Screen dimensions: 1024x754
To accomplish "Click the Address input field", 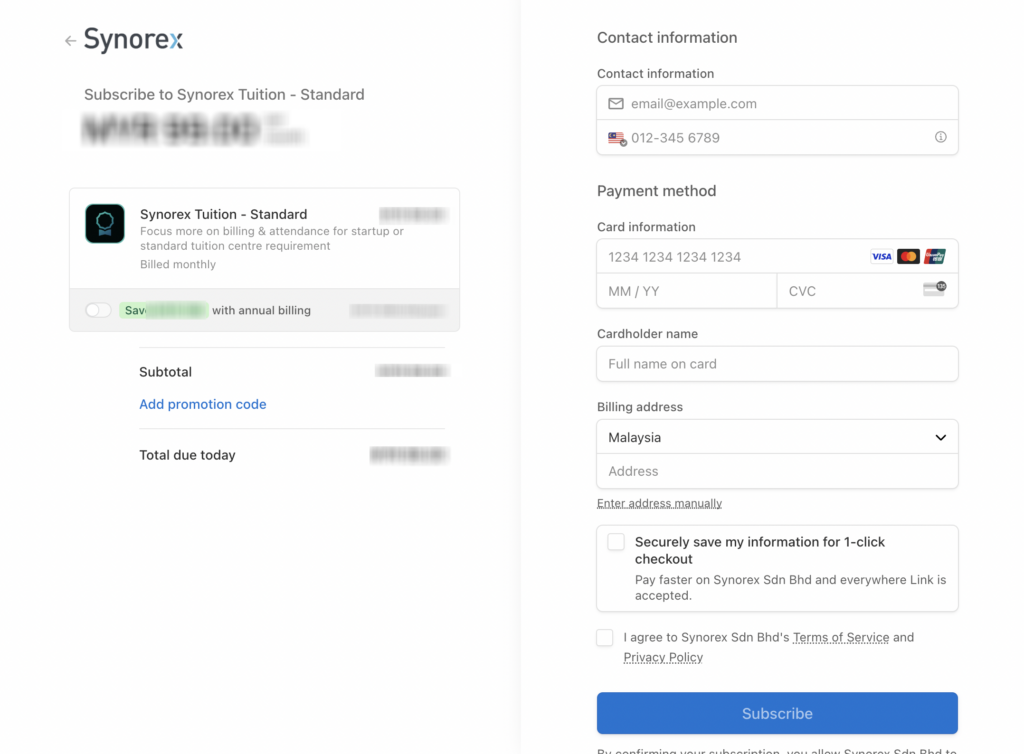I will (777, 471).
